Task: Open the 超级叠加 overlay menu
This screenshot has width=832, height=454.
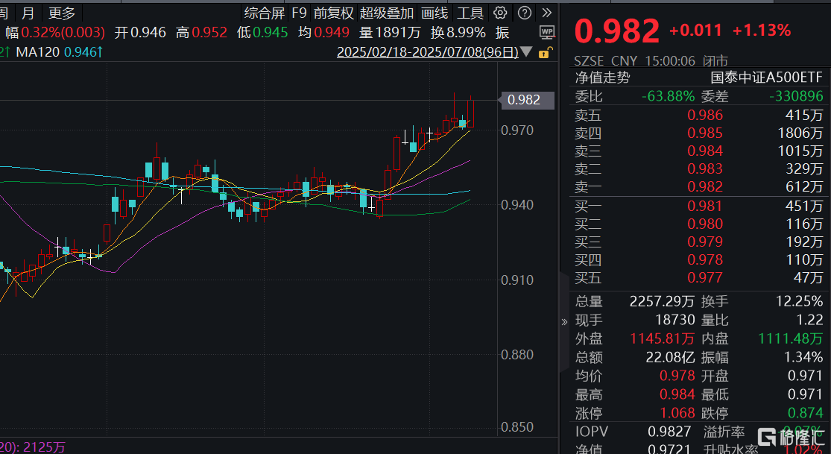Action: click(x=387, y=13)
